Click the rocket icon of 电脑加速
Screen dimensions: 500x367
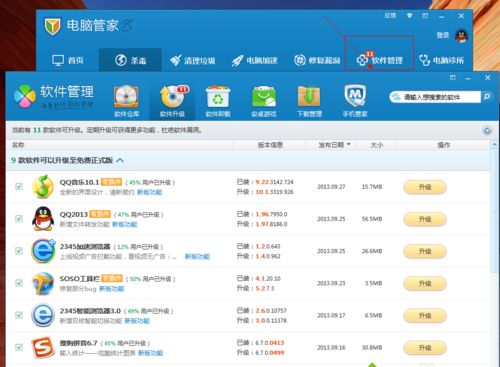point(237,60)
